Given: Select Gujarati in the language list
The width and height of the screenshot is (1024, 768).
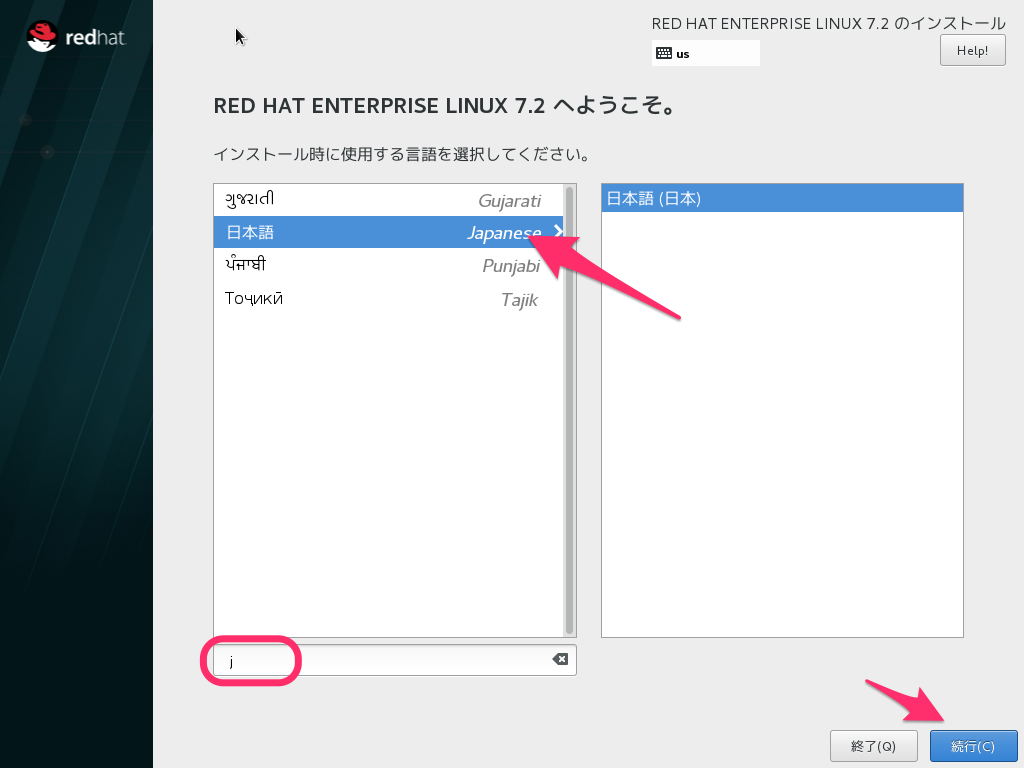Looking at the screenshot, I should 388,200.
